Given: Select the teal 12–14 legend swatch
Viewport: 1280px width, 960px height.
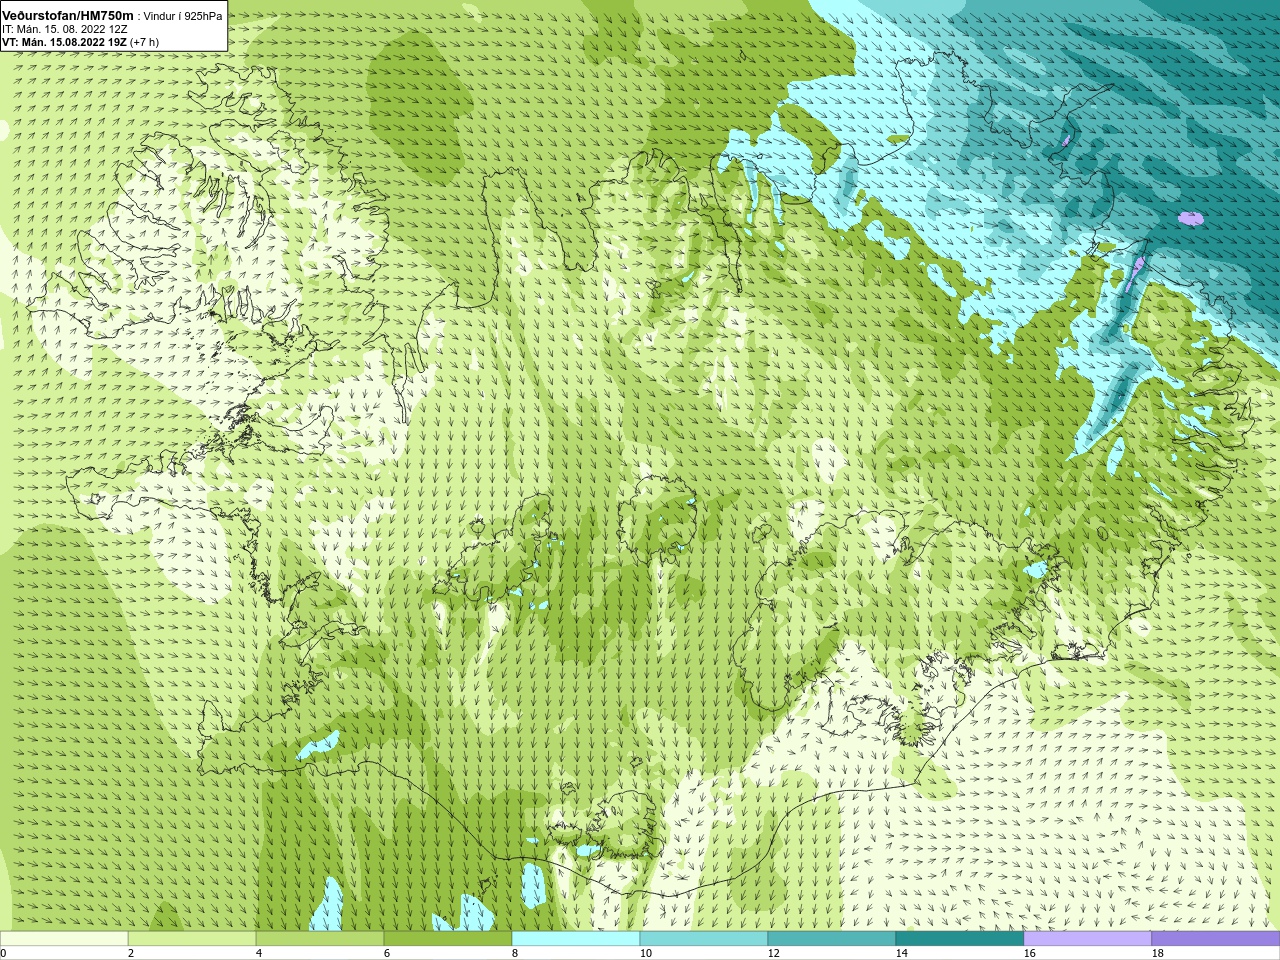Looking at the screenshot, I should click(x=832, y=939).
